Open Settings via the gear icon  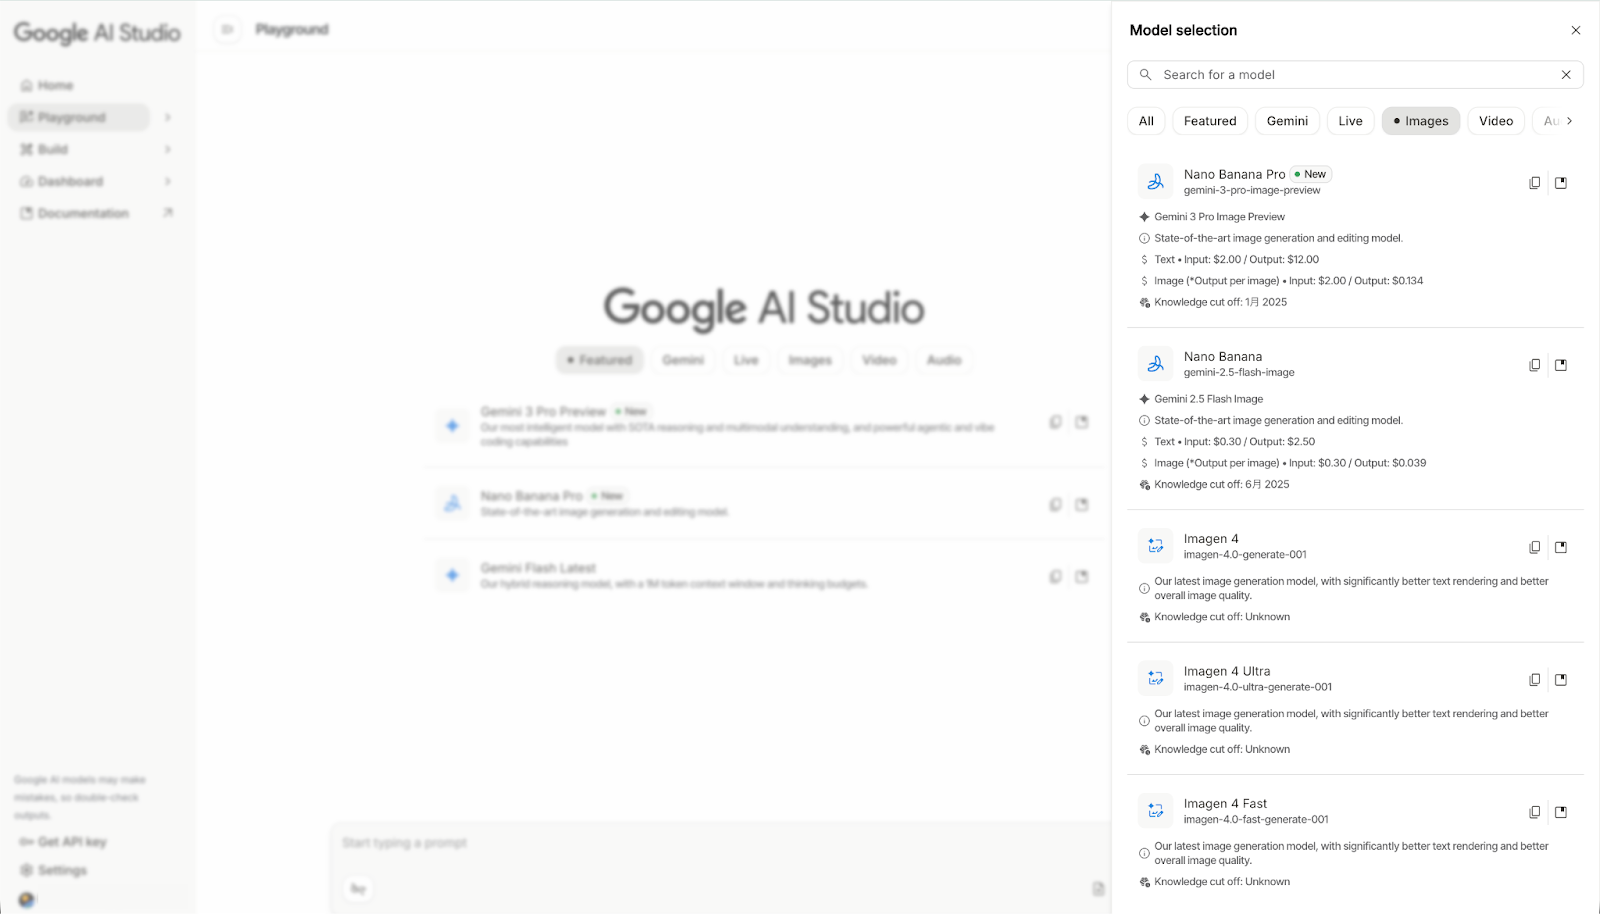tap(26, 870)
